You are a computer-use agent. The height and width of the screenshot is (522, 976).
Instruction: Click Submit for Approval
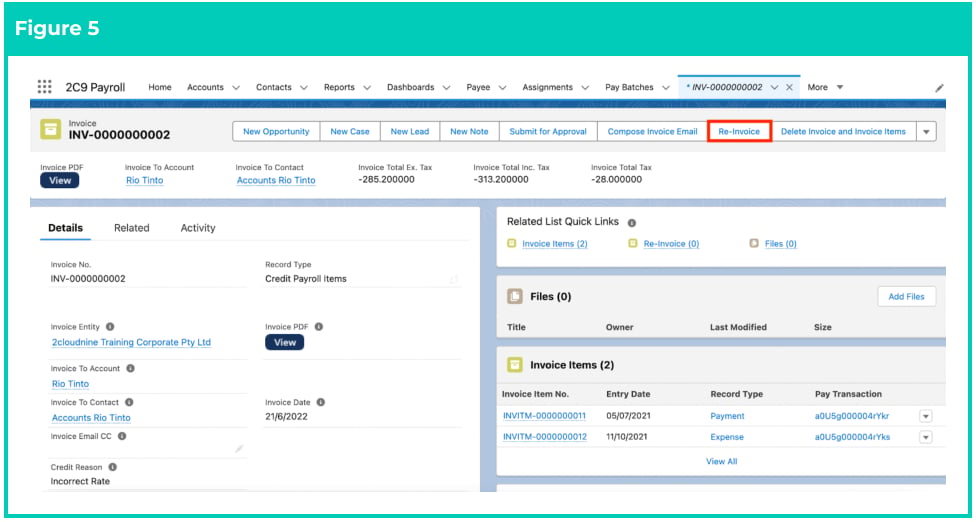click(x=548, y=131)
